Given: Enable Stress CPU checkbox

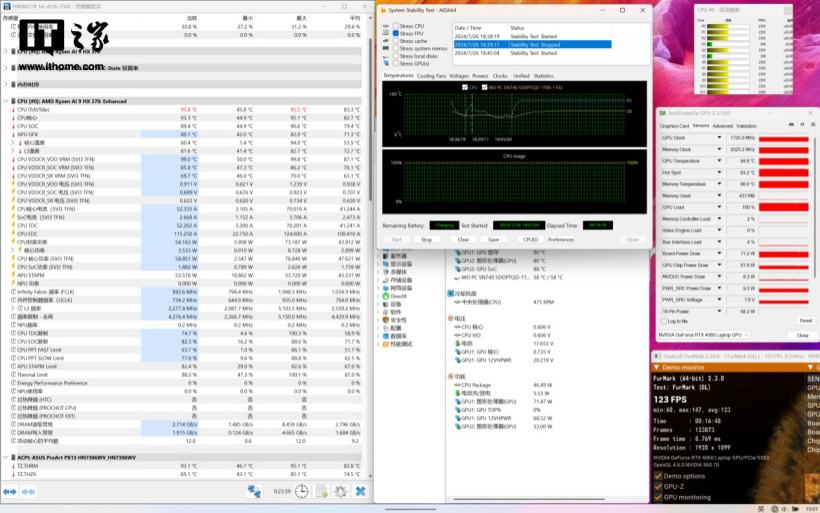Looking at the screenshot, I should point(394,25).
